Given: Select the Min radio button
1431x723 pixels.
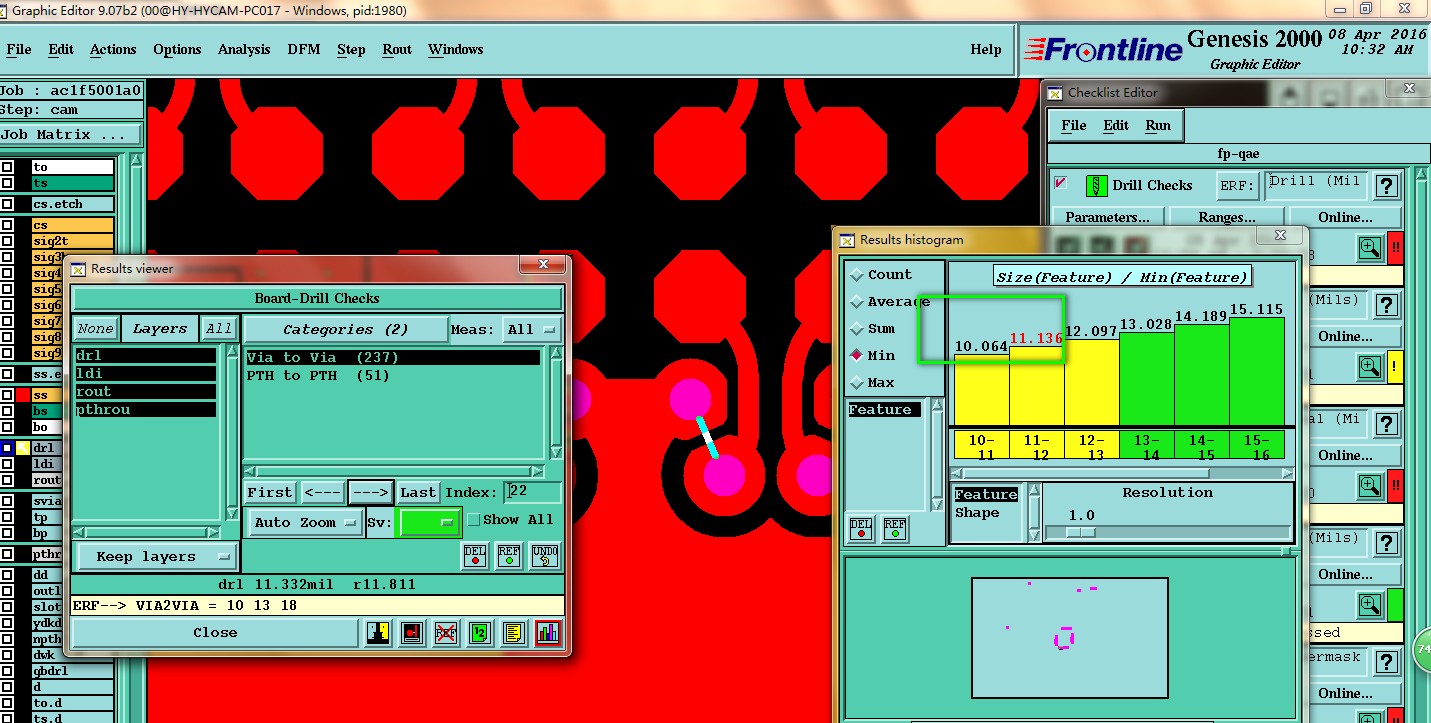Looking at the screenshot, I should click(857, 355).
